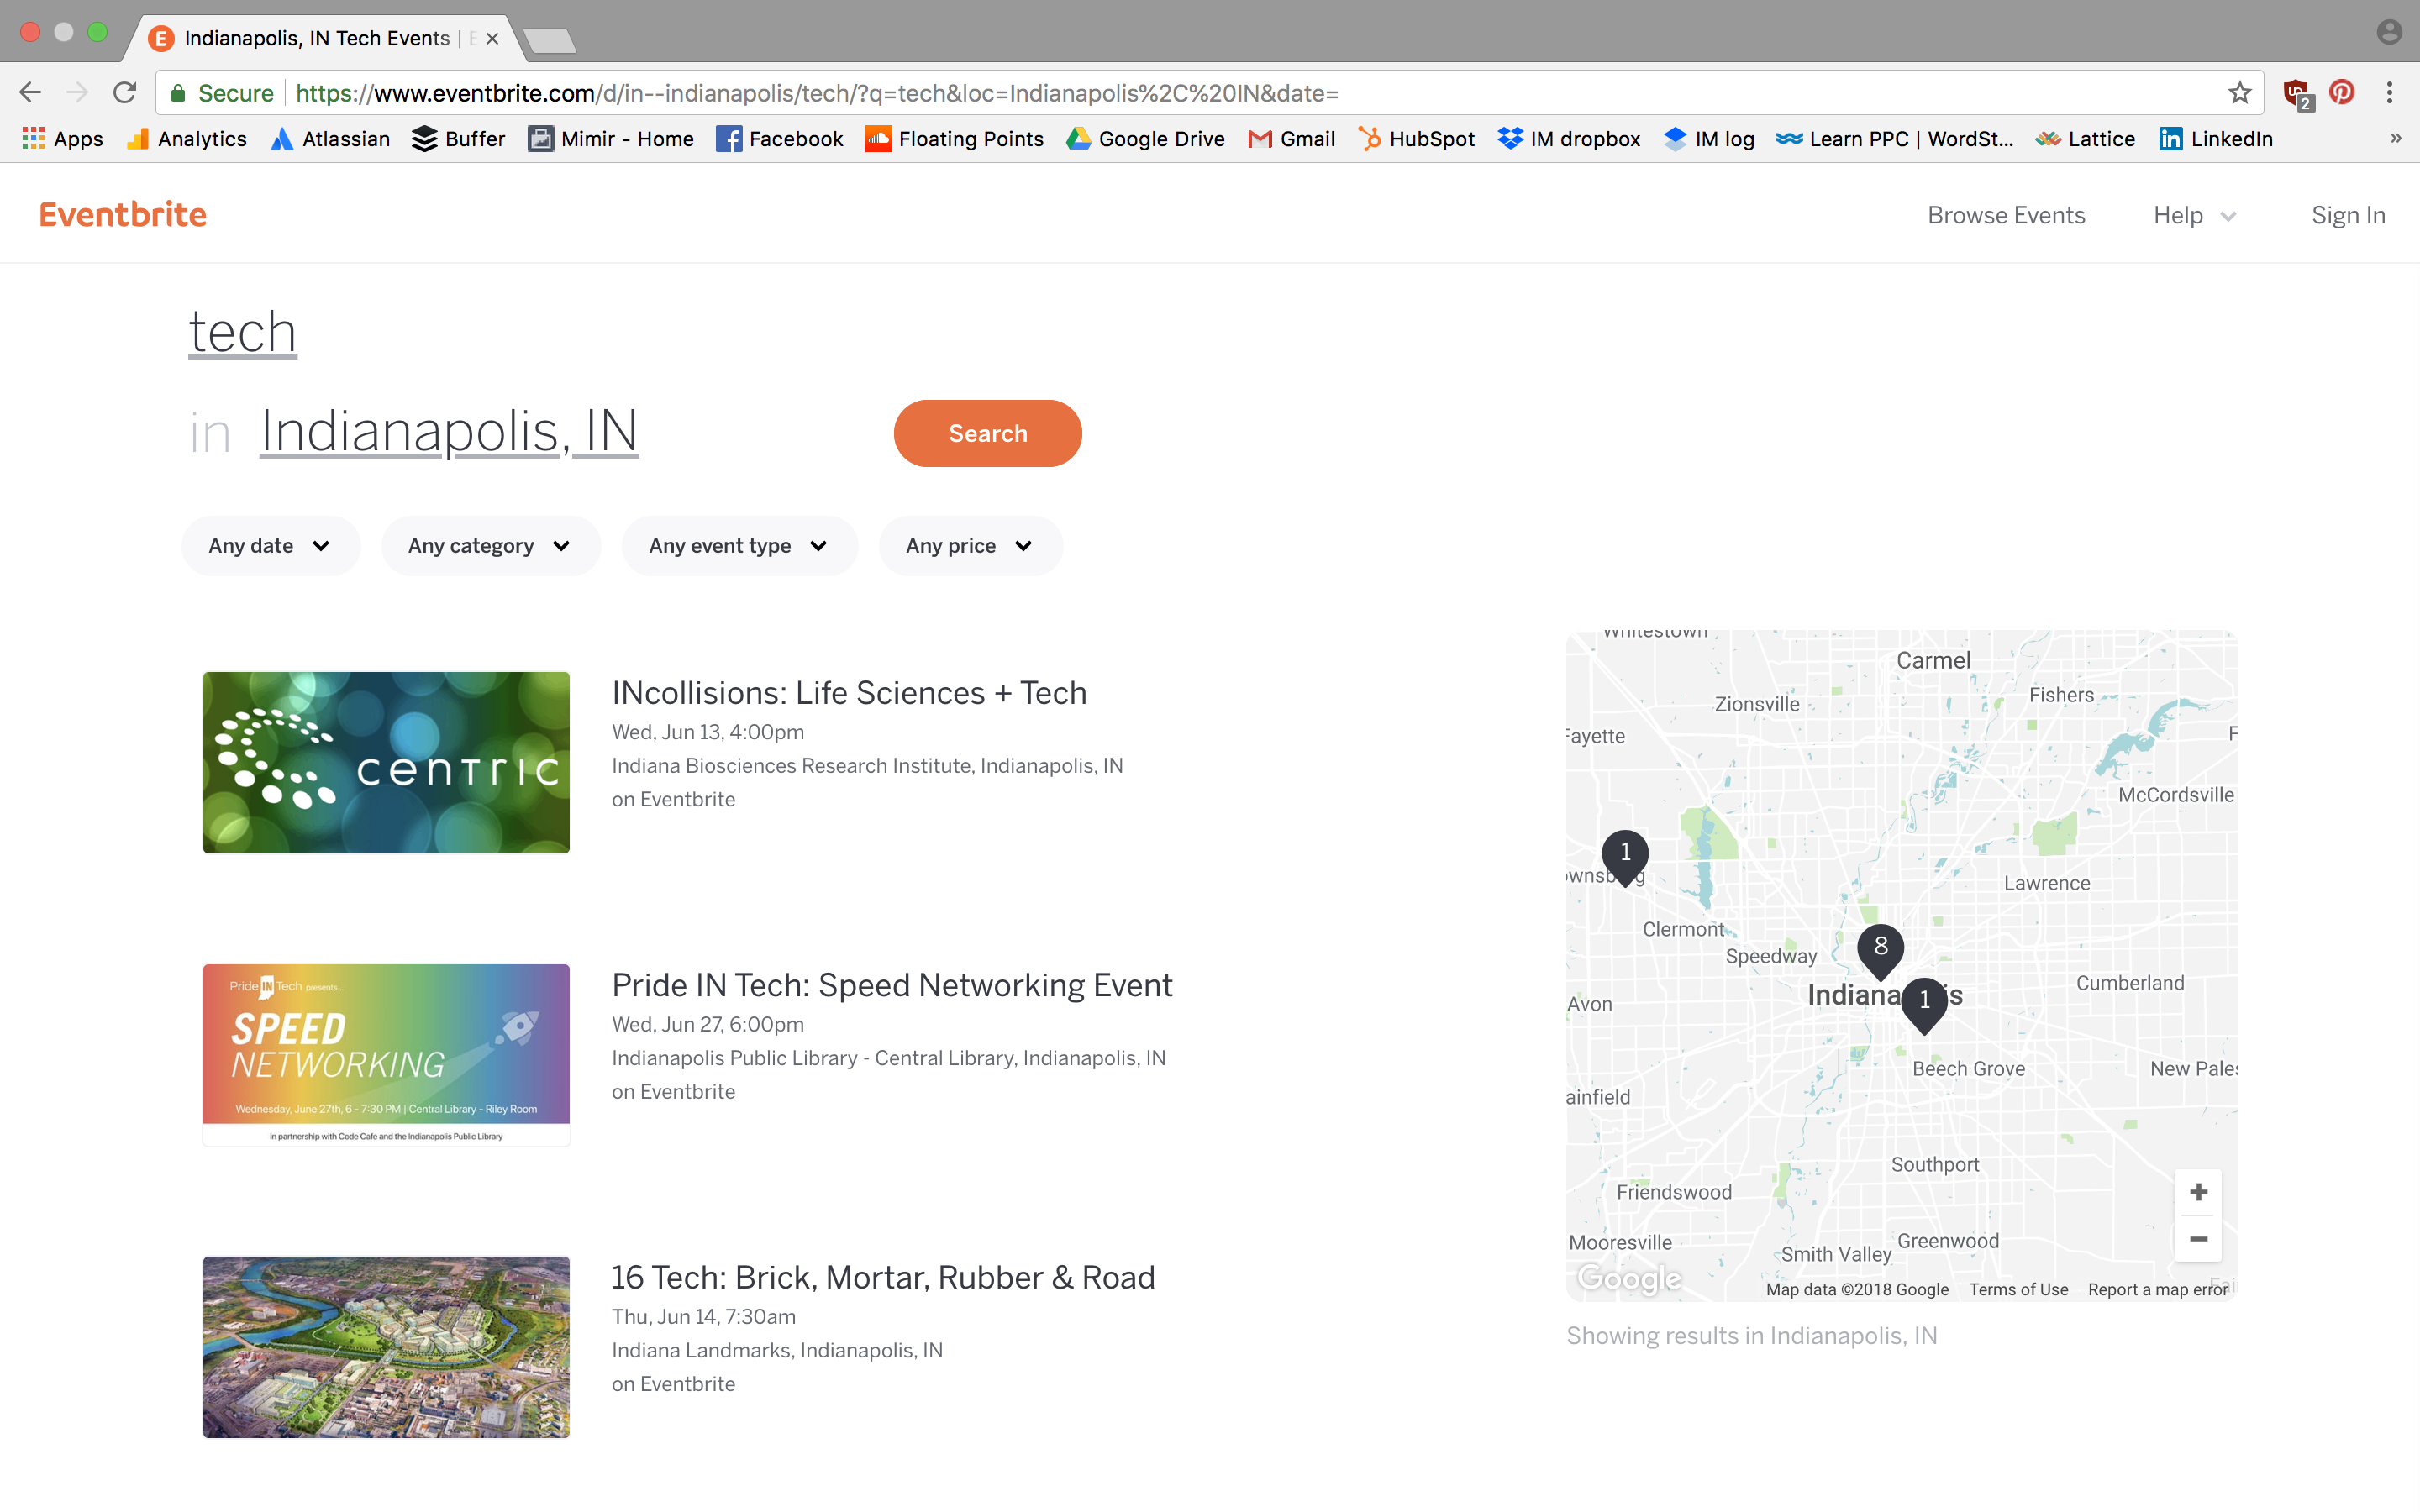
Task: Open the Any date filter dropdown
Action: pyautogui.click(x=270, y=546)
